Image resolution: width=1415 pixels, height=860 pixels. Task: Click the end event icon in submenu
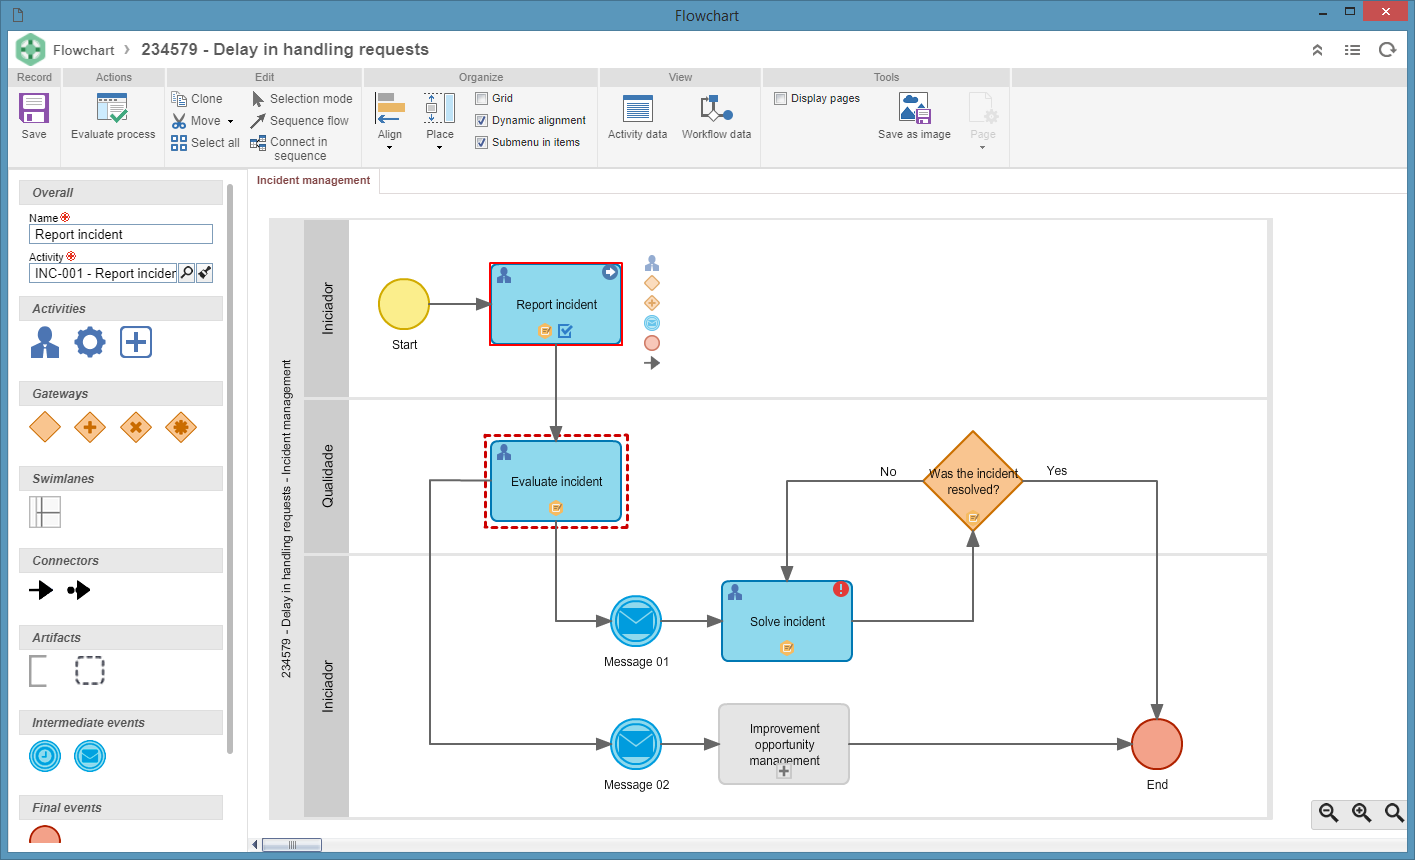(x=652, y=343)
